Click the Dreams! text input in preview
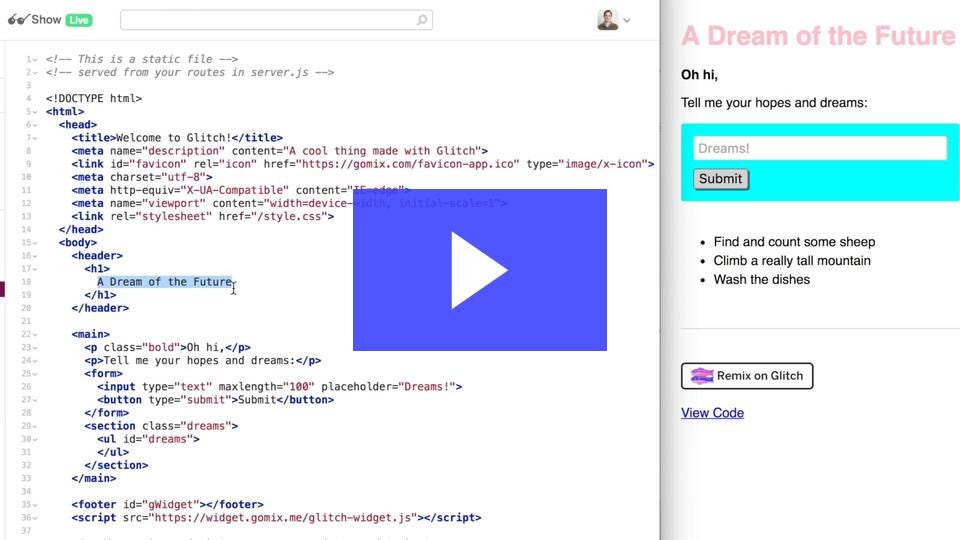 point(820,148)
